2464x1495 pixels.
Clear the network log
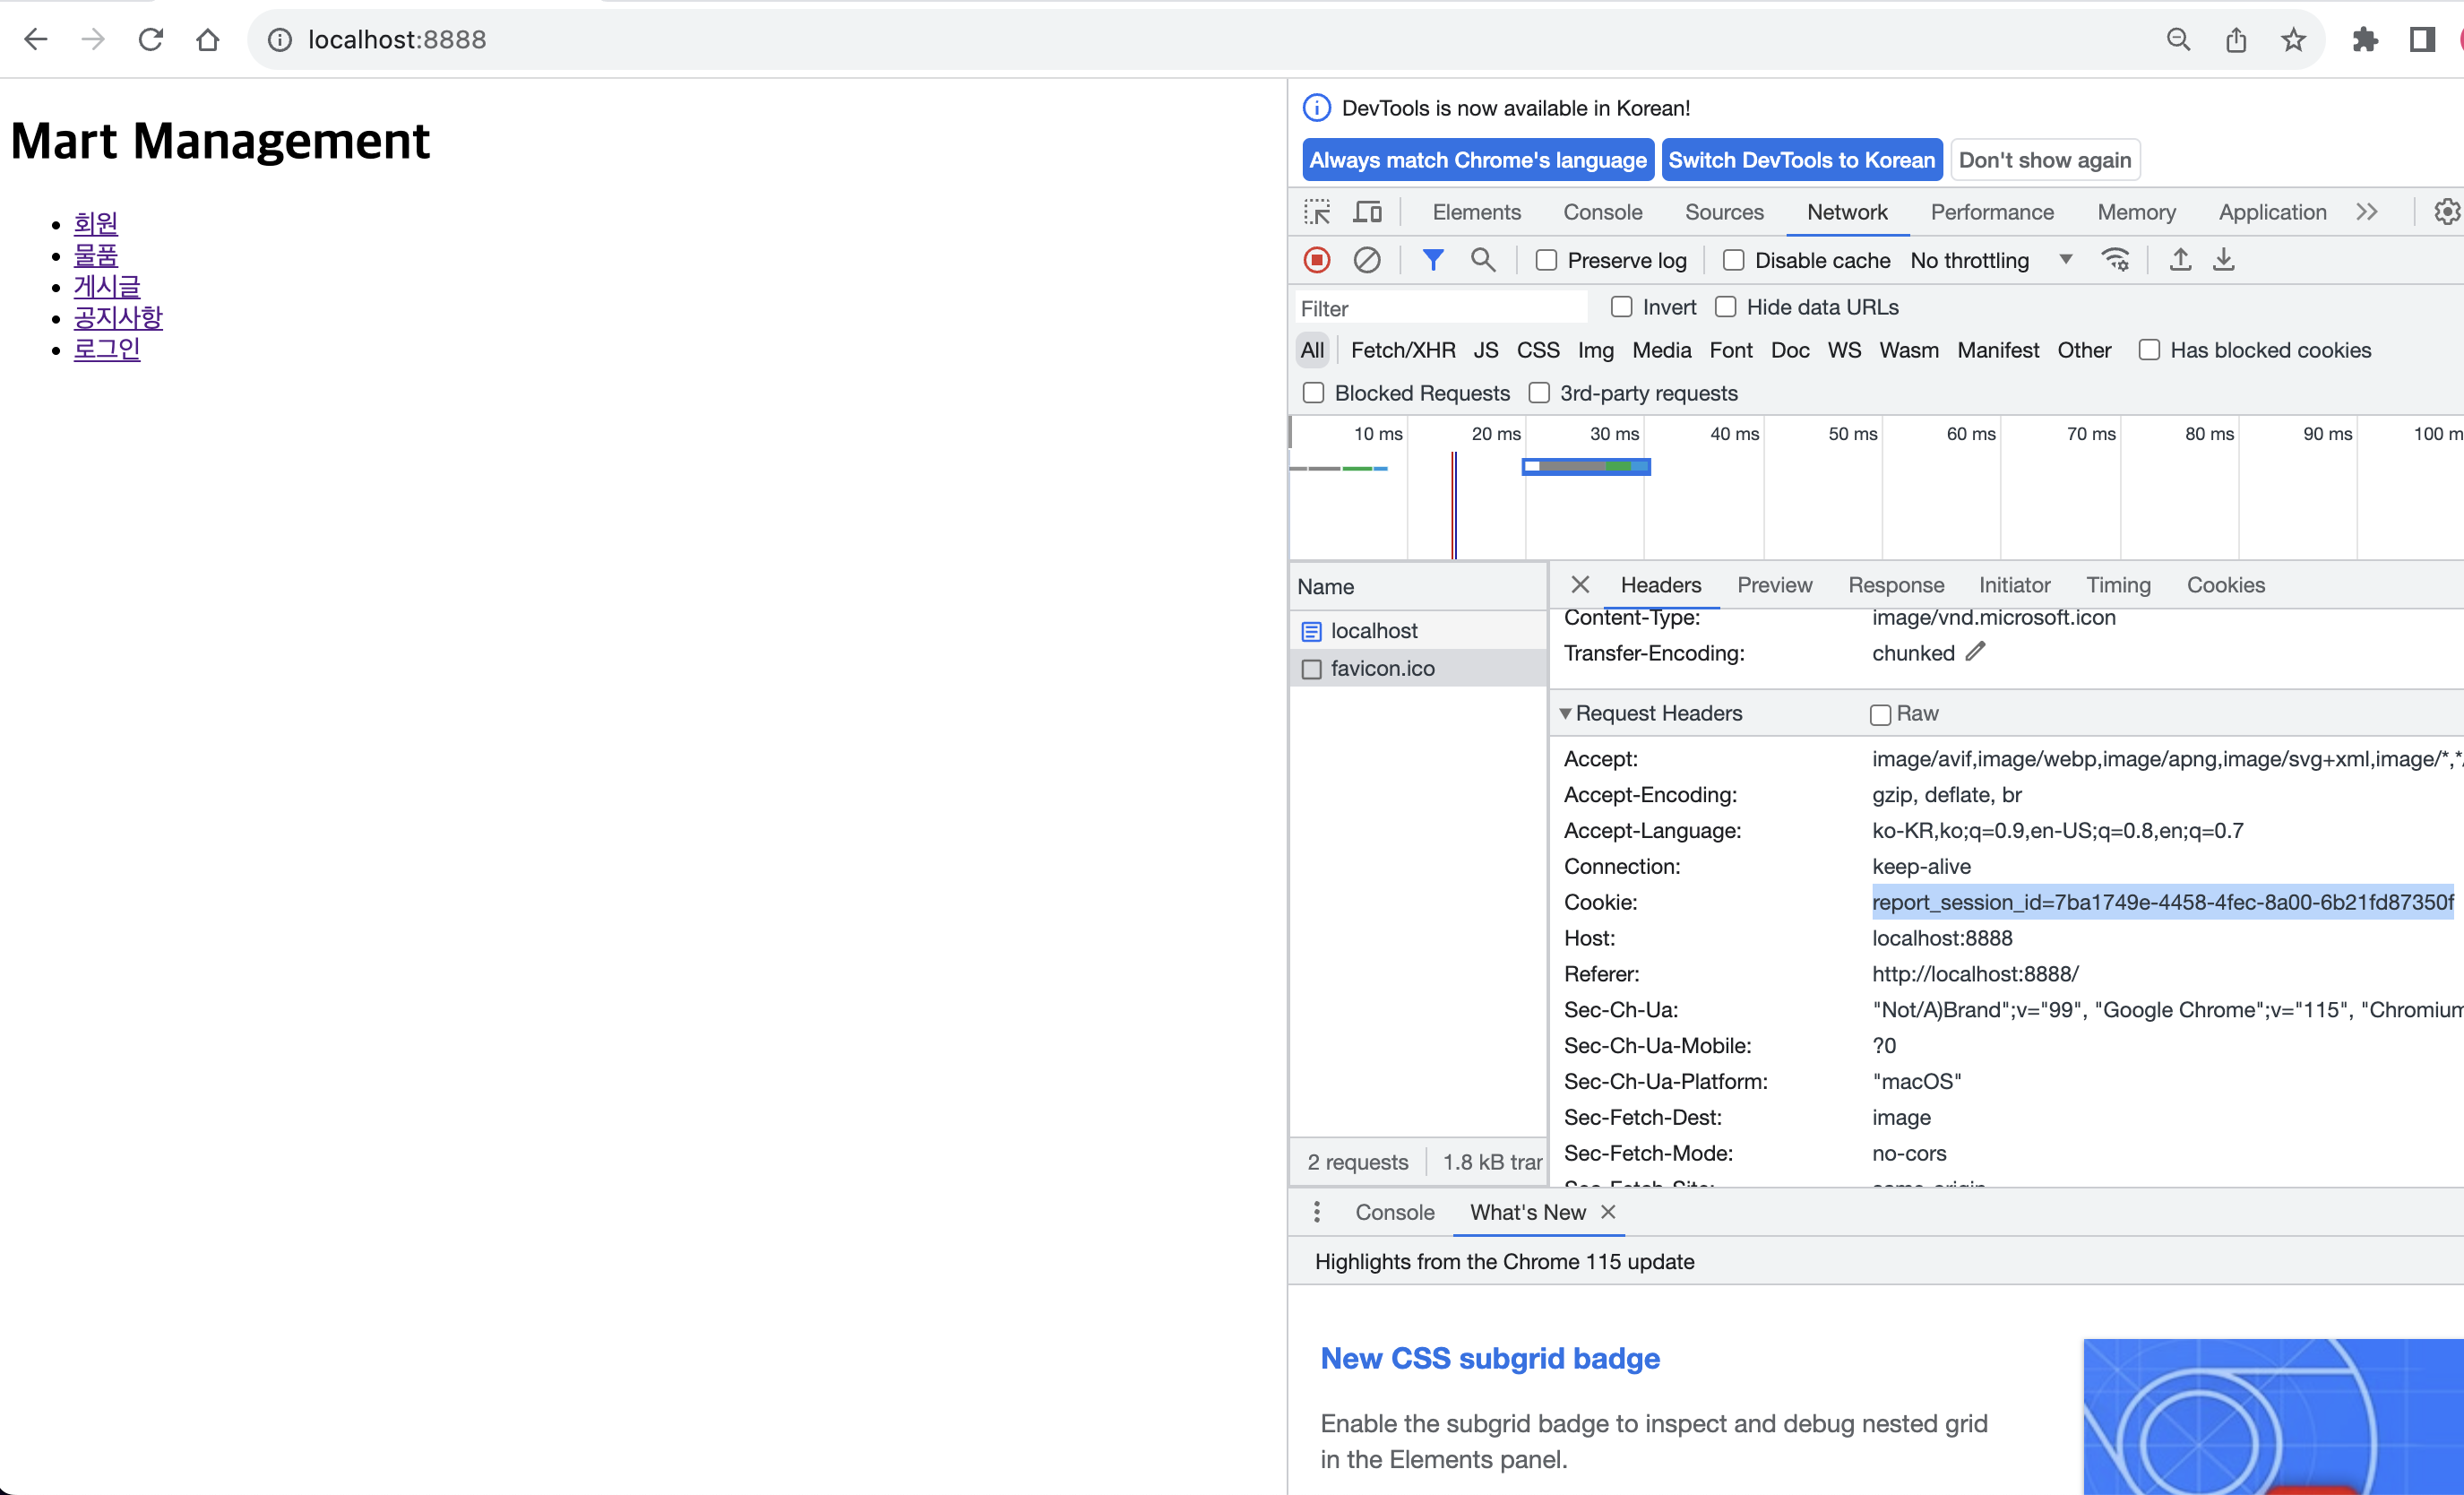(1366, 260)
